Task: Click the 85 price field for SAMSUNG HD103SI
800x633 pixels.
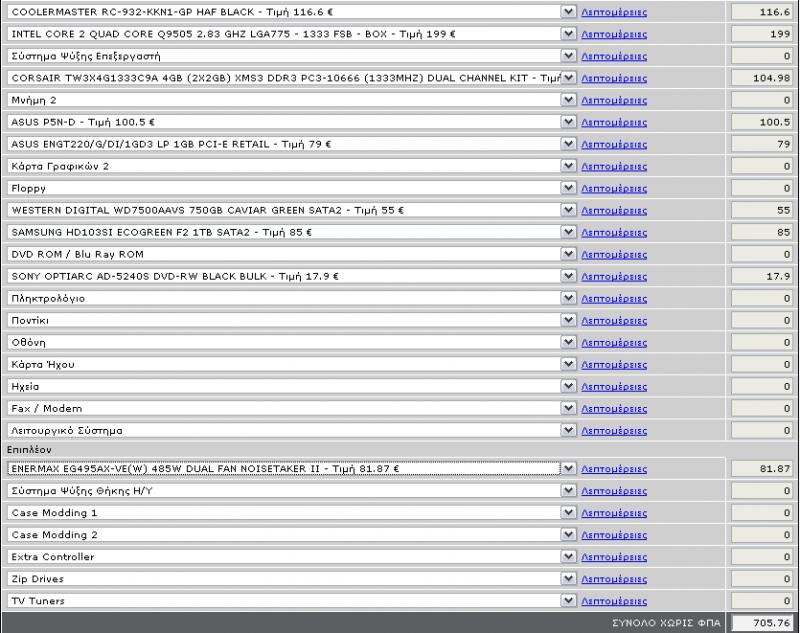Action: [761, 232]
